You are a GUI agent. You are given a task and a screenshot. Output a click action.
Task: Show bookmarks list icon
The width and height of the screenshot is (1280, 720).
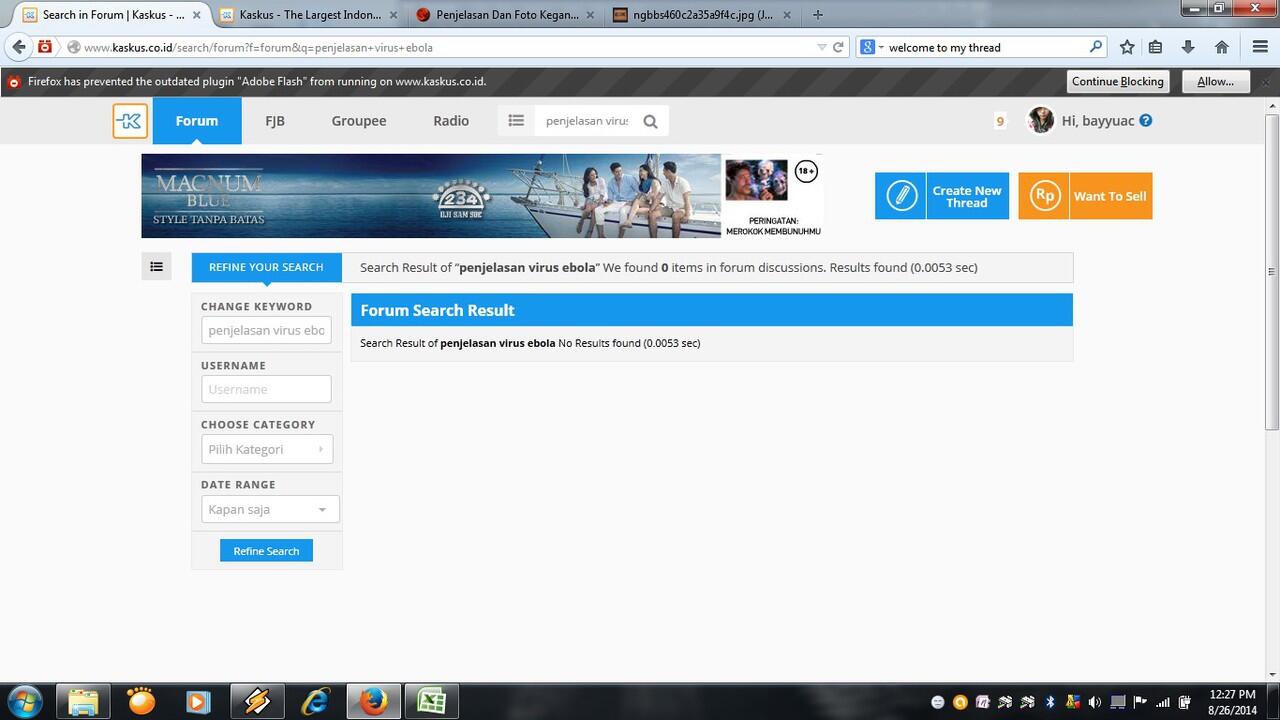(1156, 47)
